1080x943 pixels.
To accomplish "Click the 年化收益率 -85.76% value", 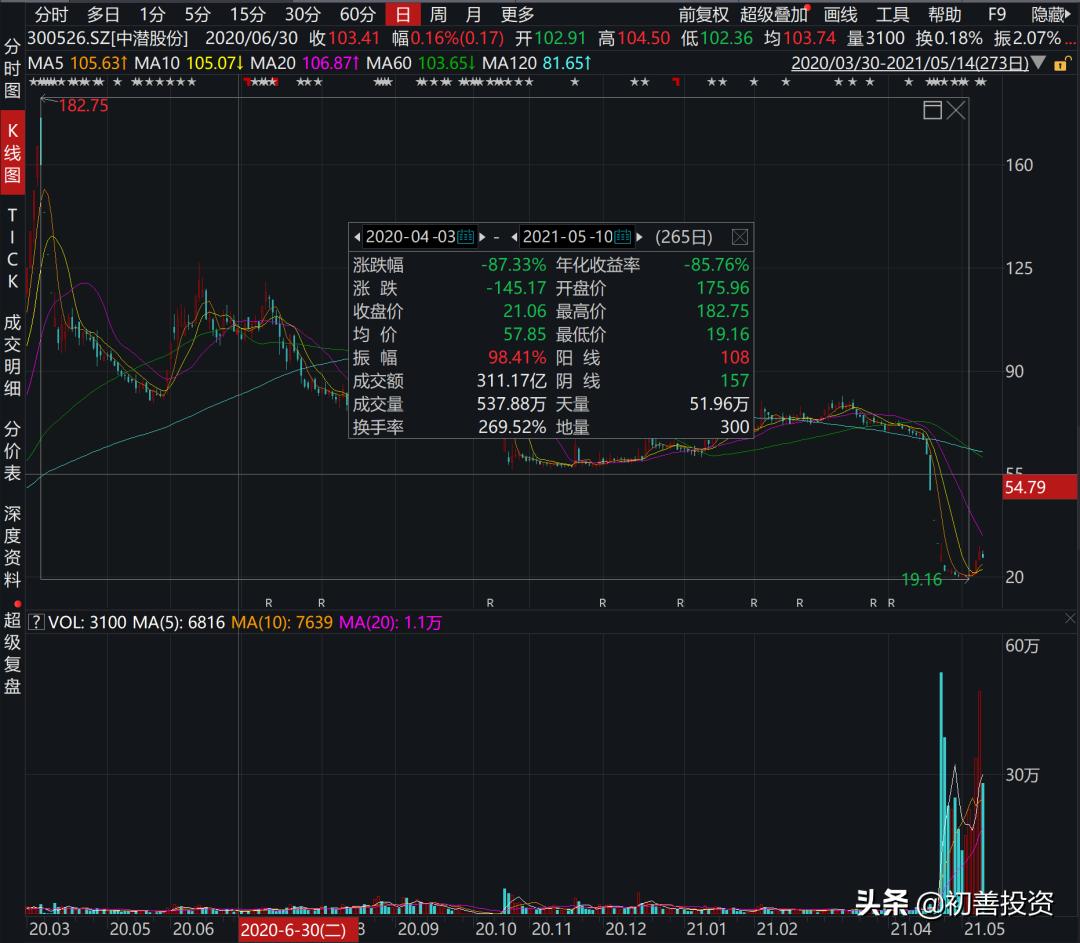I will click(x=716, y=265).
